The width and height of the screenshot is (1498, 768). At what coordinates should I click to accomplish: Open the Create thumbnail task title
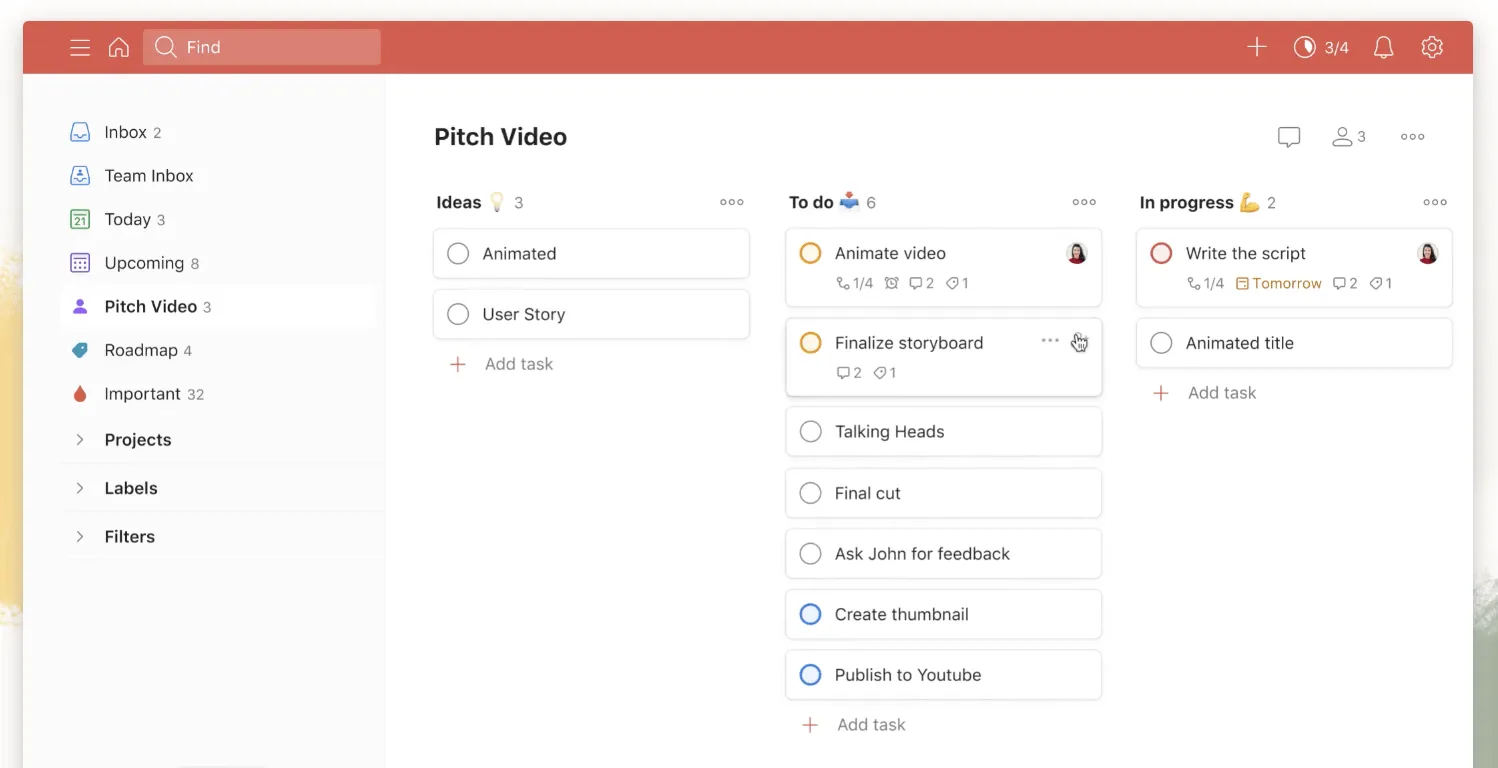[x=902, y=614]
